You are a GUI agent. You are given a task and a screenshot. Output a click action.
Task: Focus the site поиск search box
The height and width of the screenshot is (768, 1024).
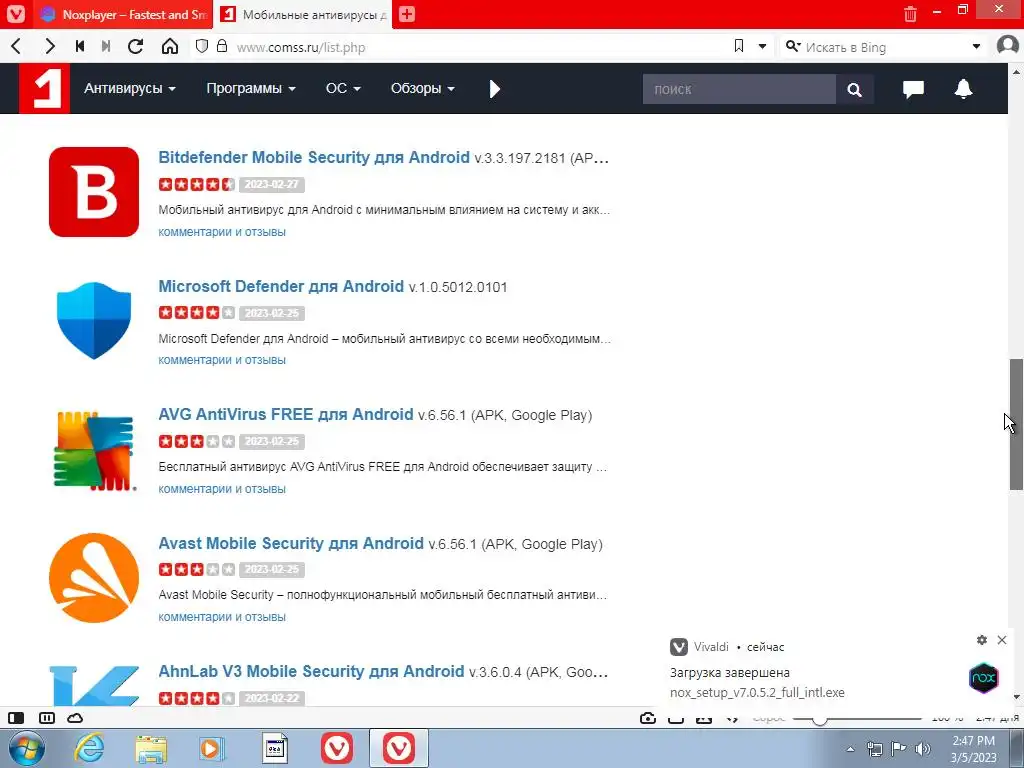point(739,89)
